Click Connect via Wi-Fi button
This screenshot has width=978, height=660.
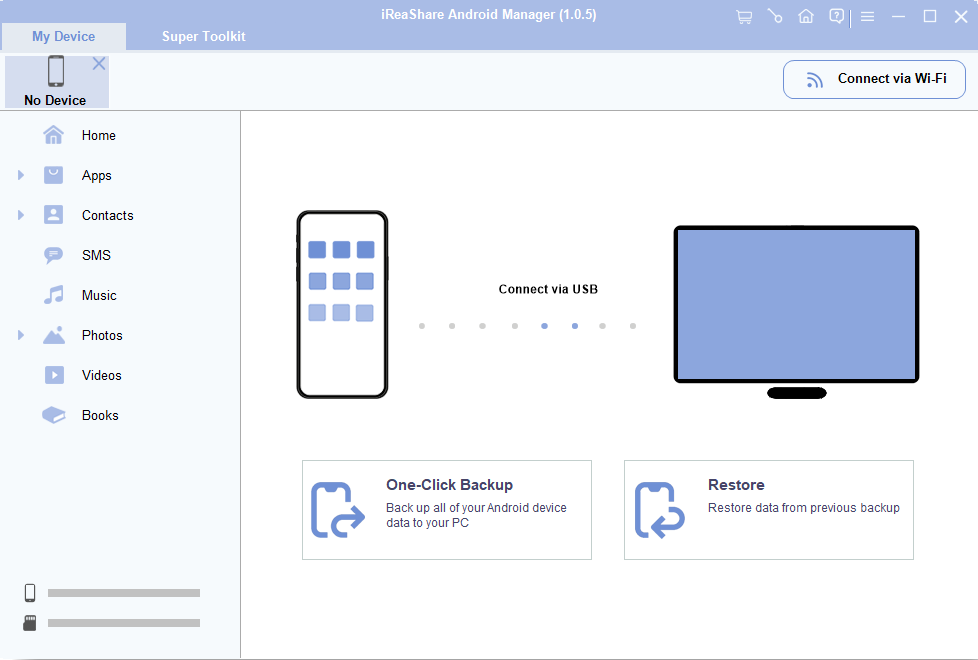[x=874, y=79]
